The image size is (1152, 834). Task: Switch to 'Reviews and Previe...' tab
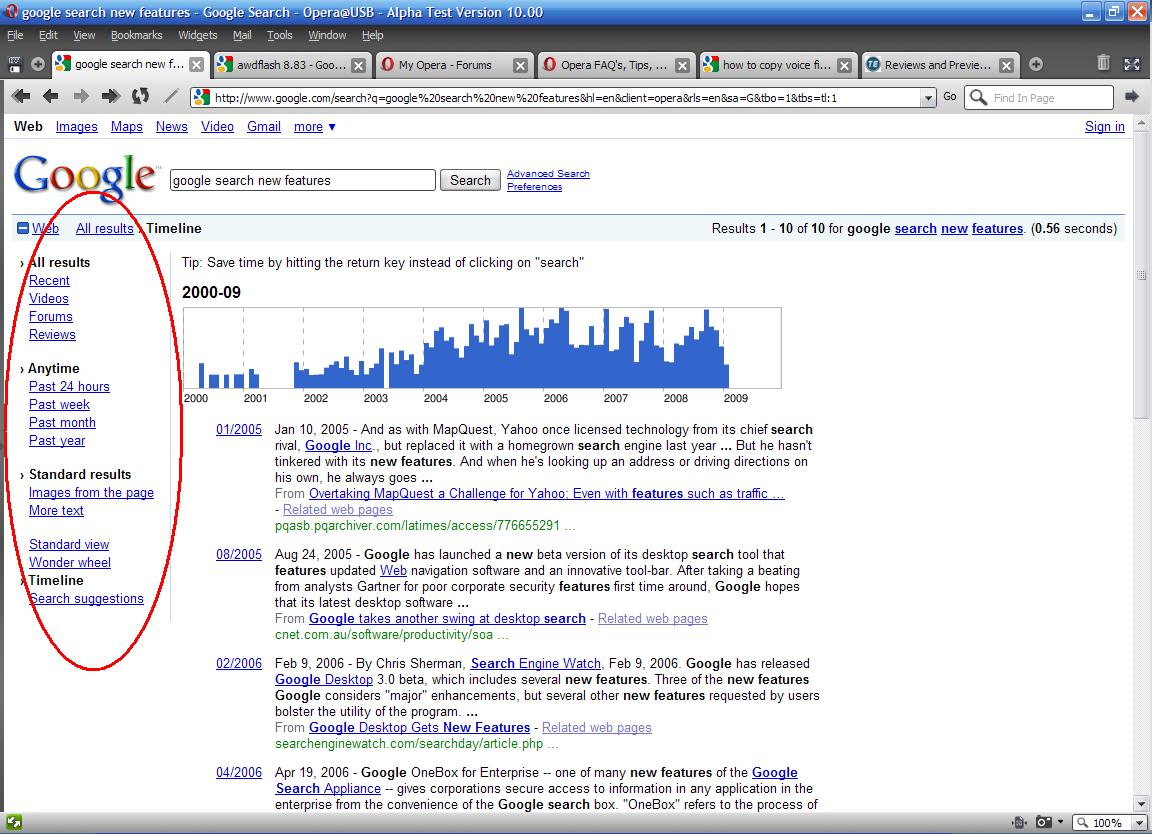(x=932, y=65)
